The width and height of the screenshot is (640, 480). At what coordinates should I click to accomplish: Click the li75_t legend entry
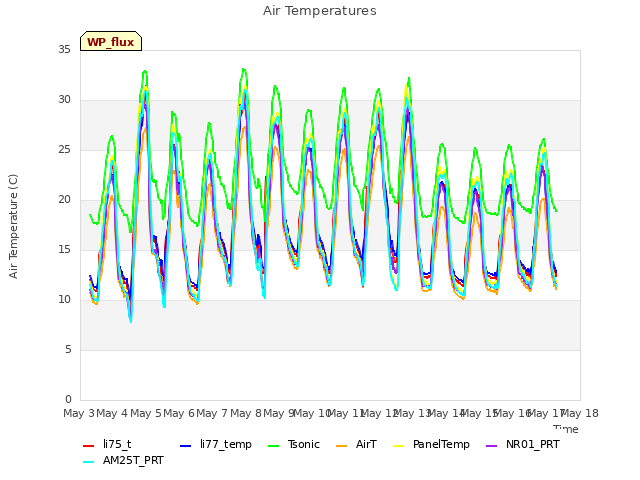107,444
